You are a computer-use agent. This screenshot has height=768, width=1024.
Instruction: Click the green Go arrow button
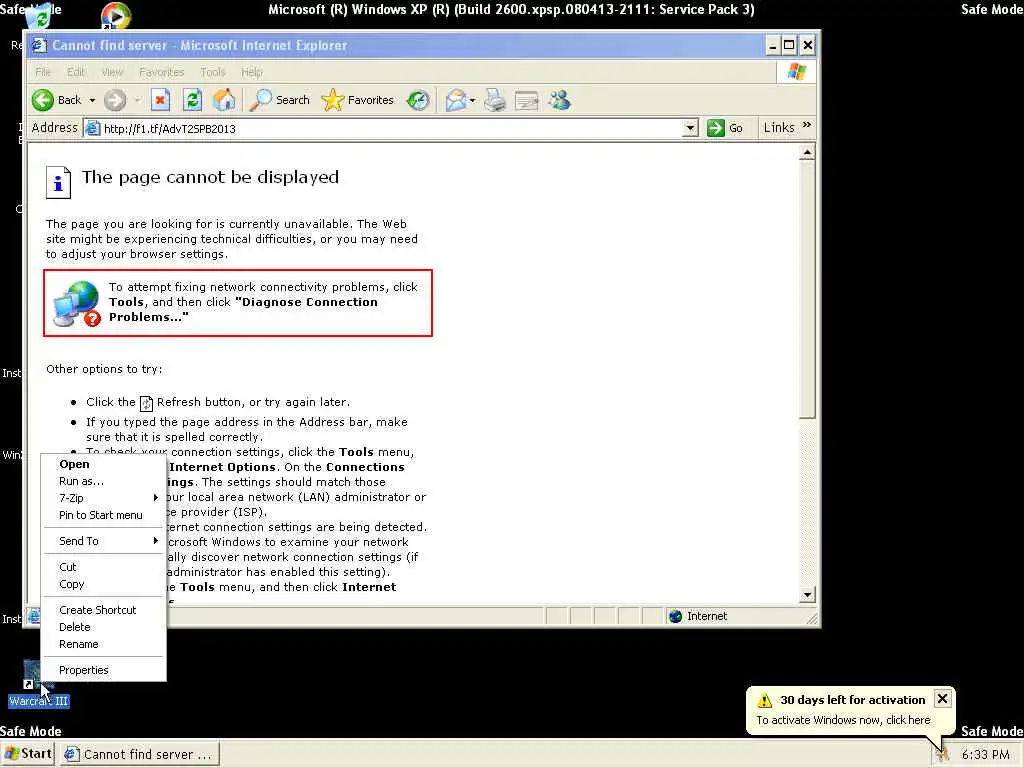click(x=716, y=128)
